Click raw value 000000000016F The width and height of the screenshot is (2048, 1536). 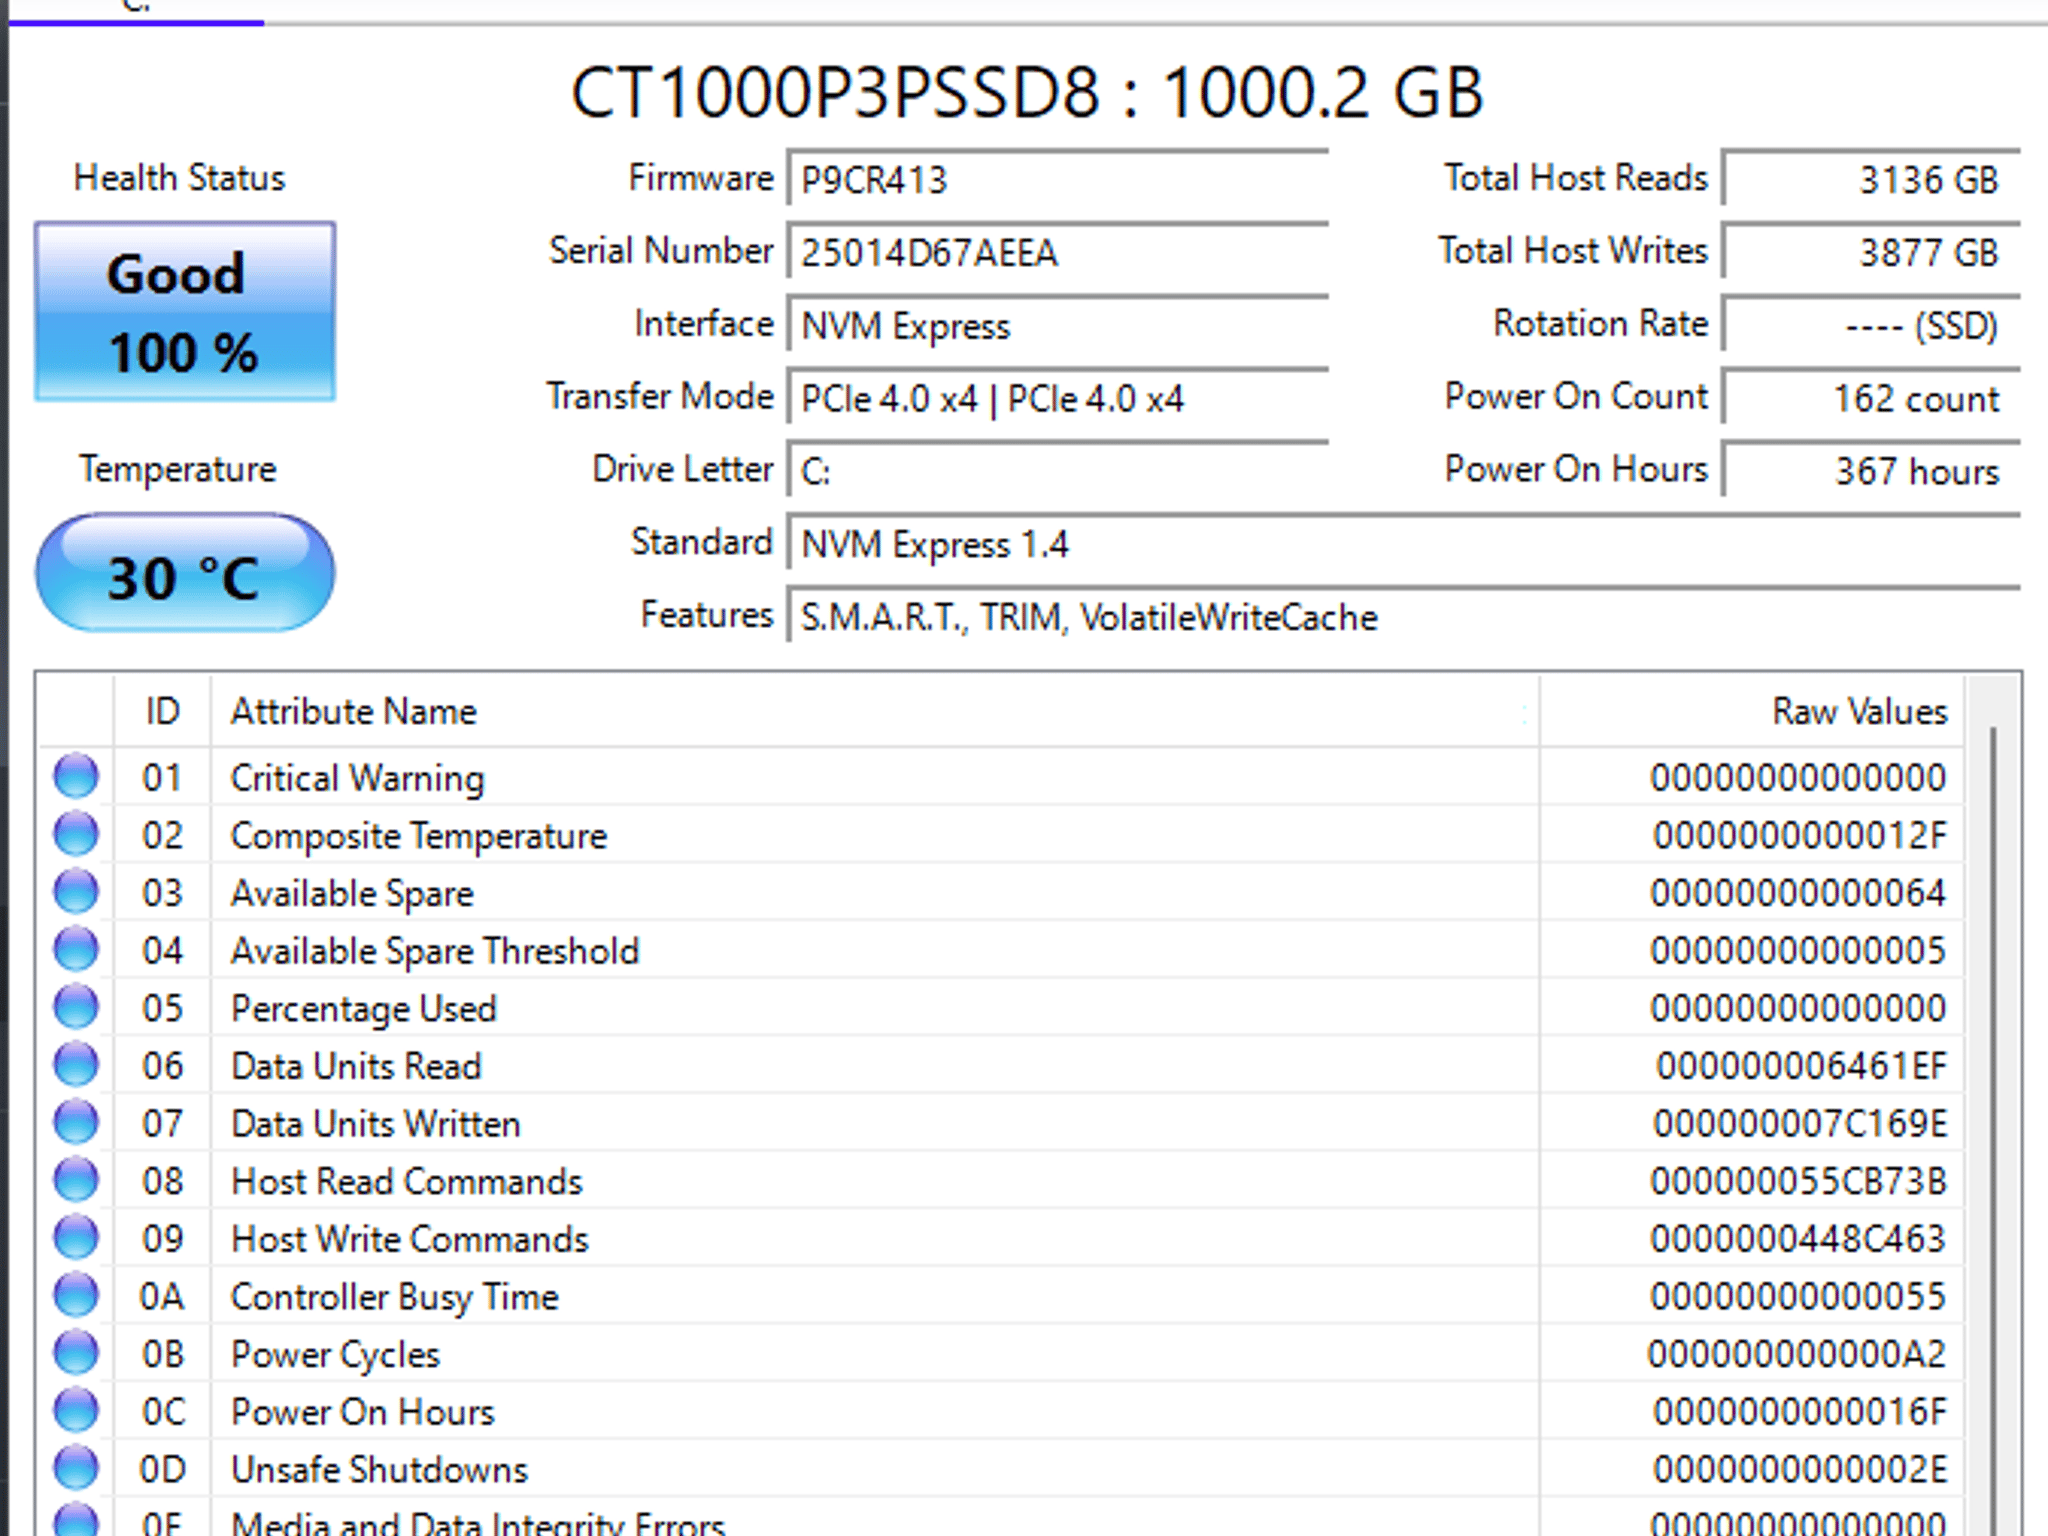pos(1800,1412)
